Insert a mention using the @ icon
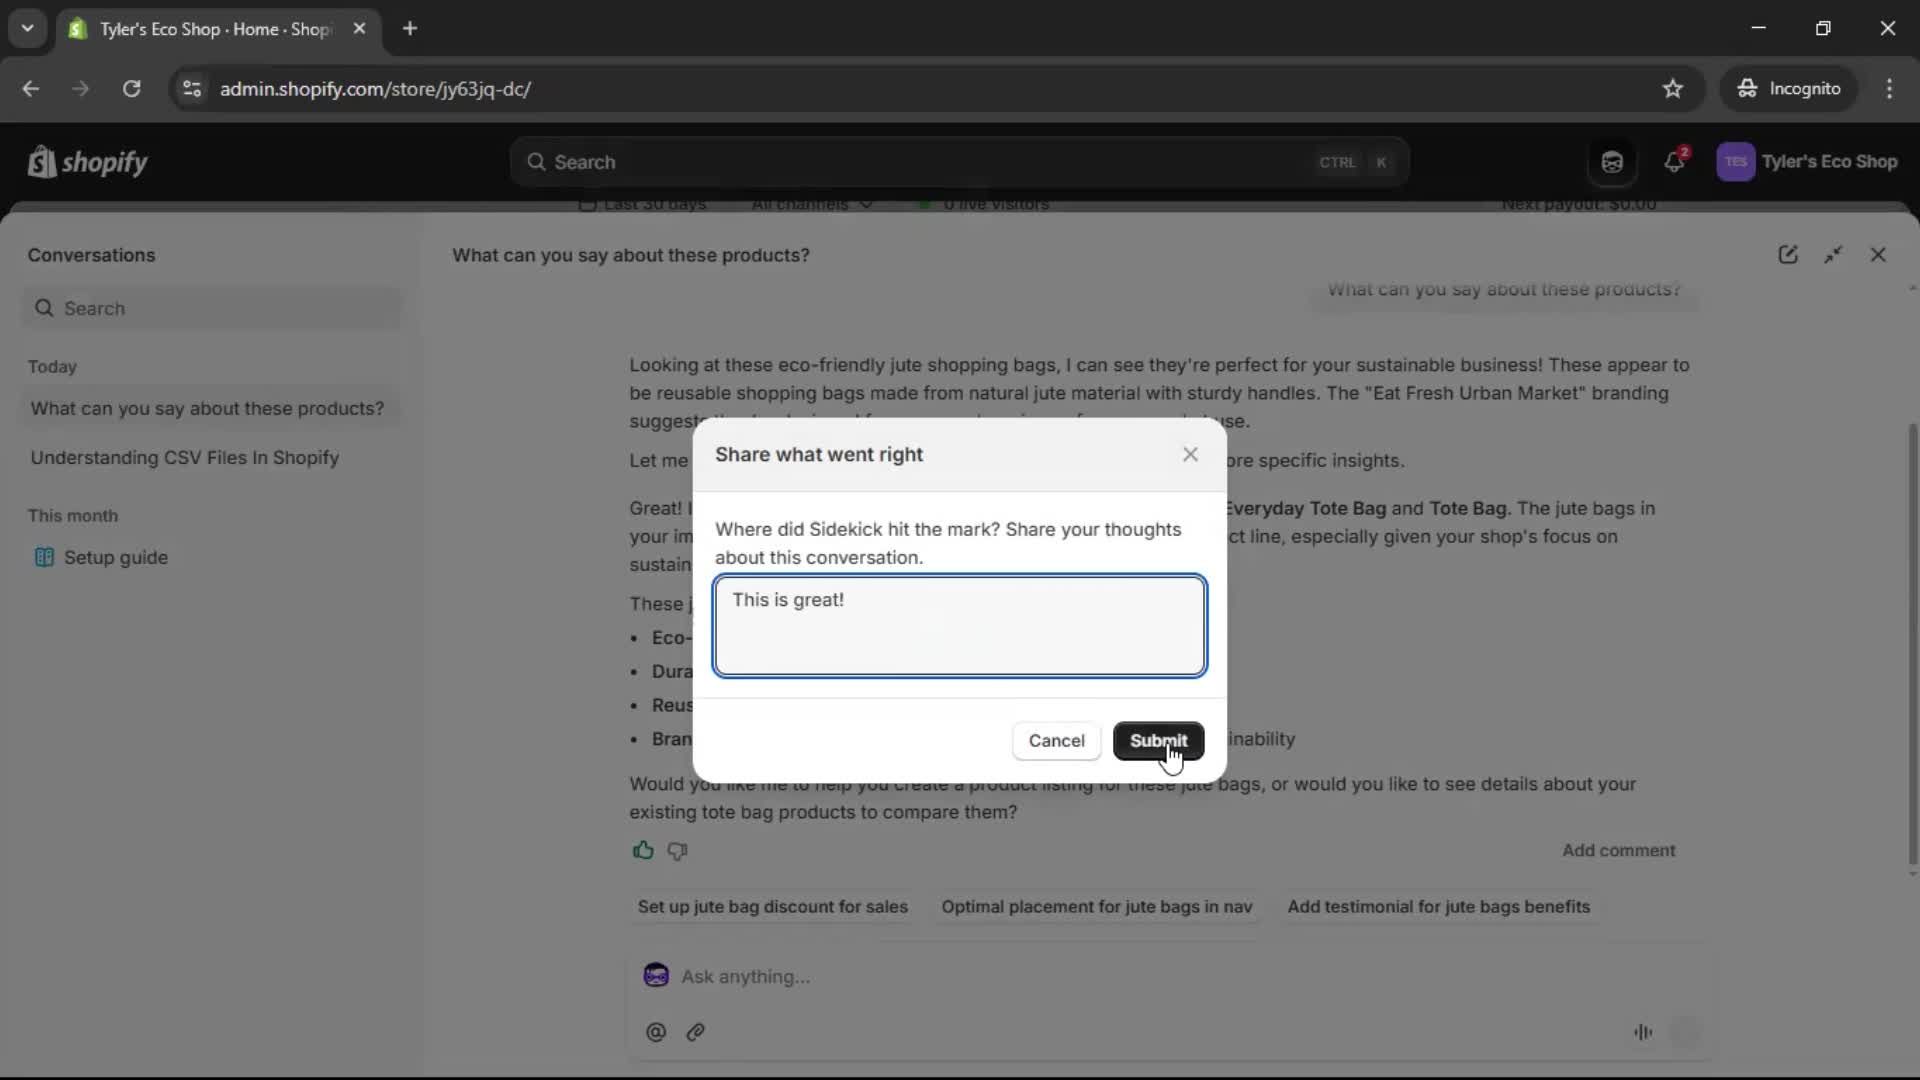 coord(655,1032)
